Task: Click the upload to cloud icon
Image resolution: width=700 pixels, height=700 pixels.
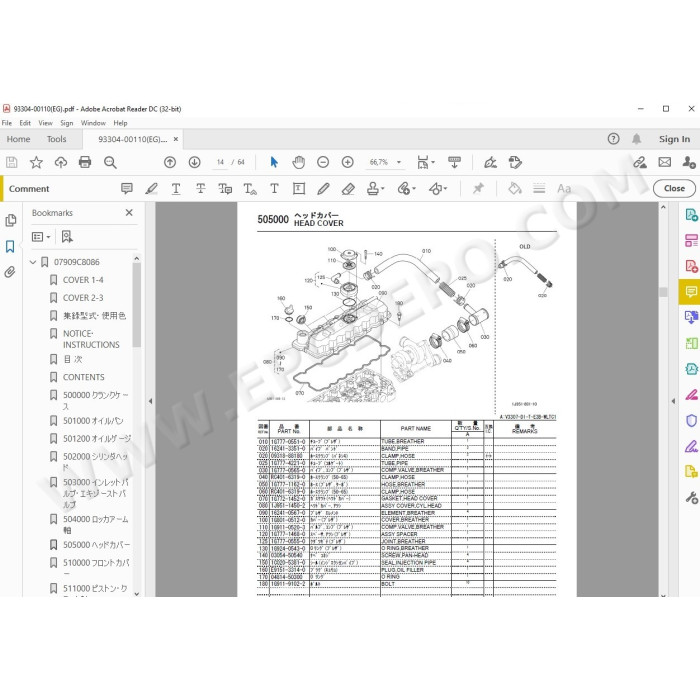Action: click(x=61, y=162)
